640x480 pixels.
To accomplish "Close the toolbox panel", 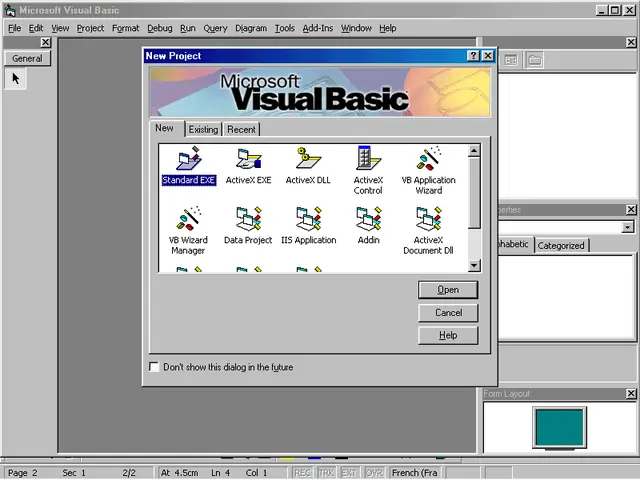I will tap(45, 42).
